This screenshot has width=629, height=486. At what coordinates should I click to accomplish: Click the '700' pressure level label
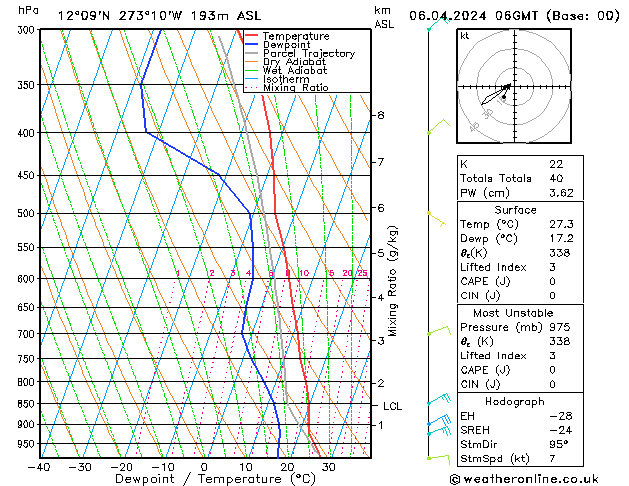pos(28,334)
